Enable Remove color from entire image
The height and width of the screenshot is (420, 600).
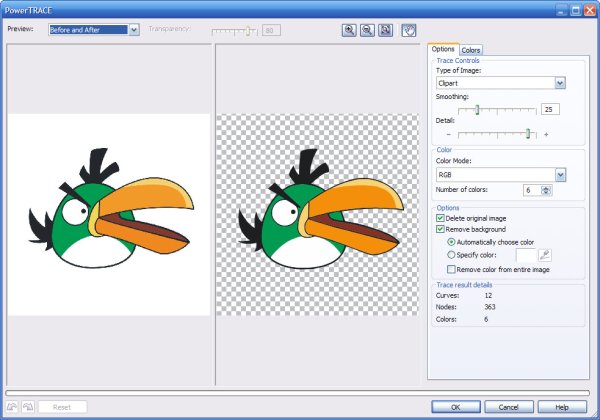(452, 269)
